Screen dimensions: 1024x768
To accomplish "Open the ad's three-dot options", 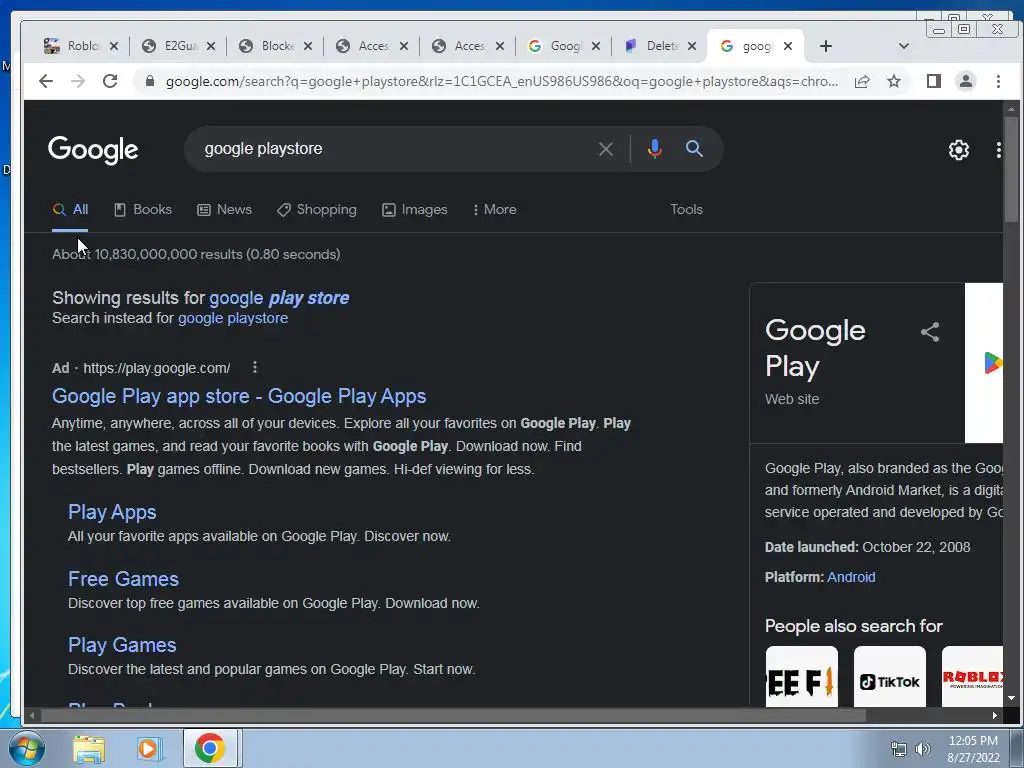I will 255,368.
